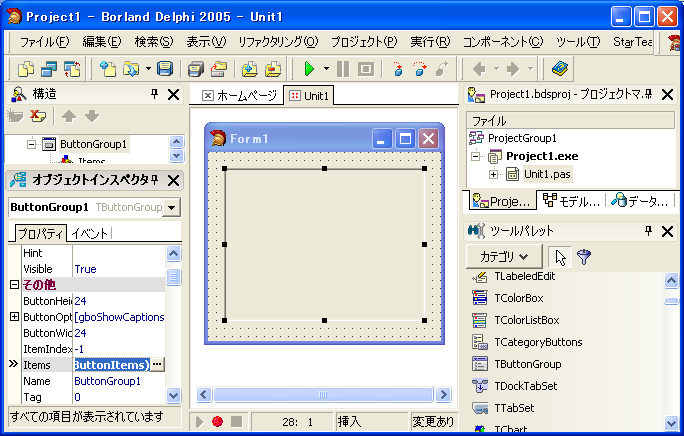Open the プロジェクト(P) menu
The image size is (684, 436).
364,42
